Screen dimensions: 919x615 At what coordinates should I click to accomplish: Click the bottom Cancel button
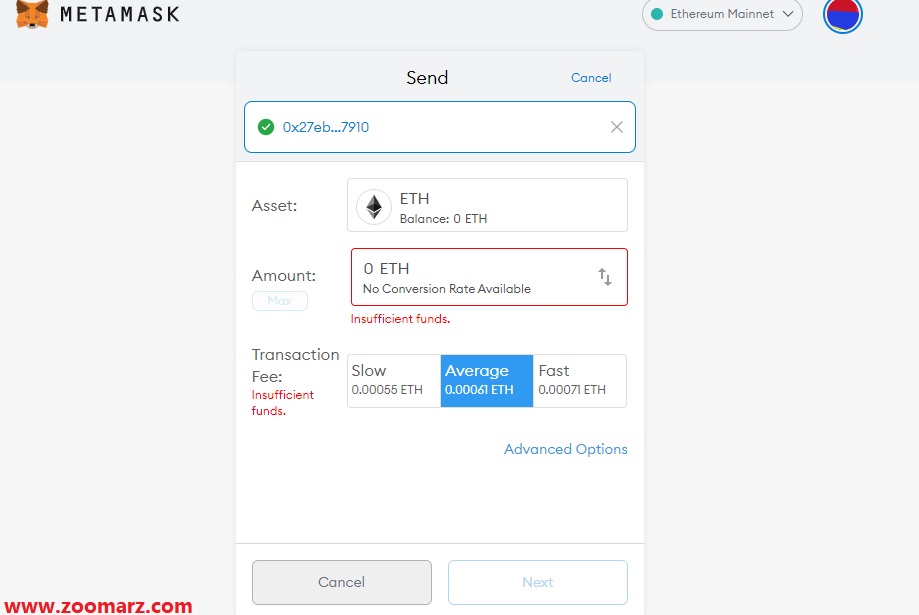(342, 582)
